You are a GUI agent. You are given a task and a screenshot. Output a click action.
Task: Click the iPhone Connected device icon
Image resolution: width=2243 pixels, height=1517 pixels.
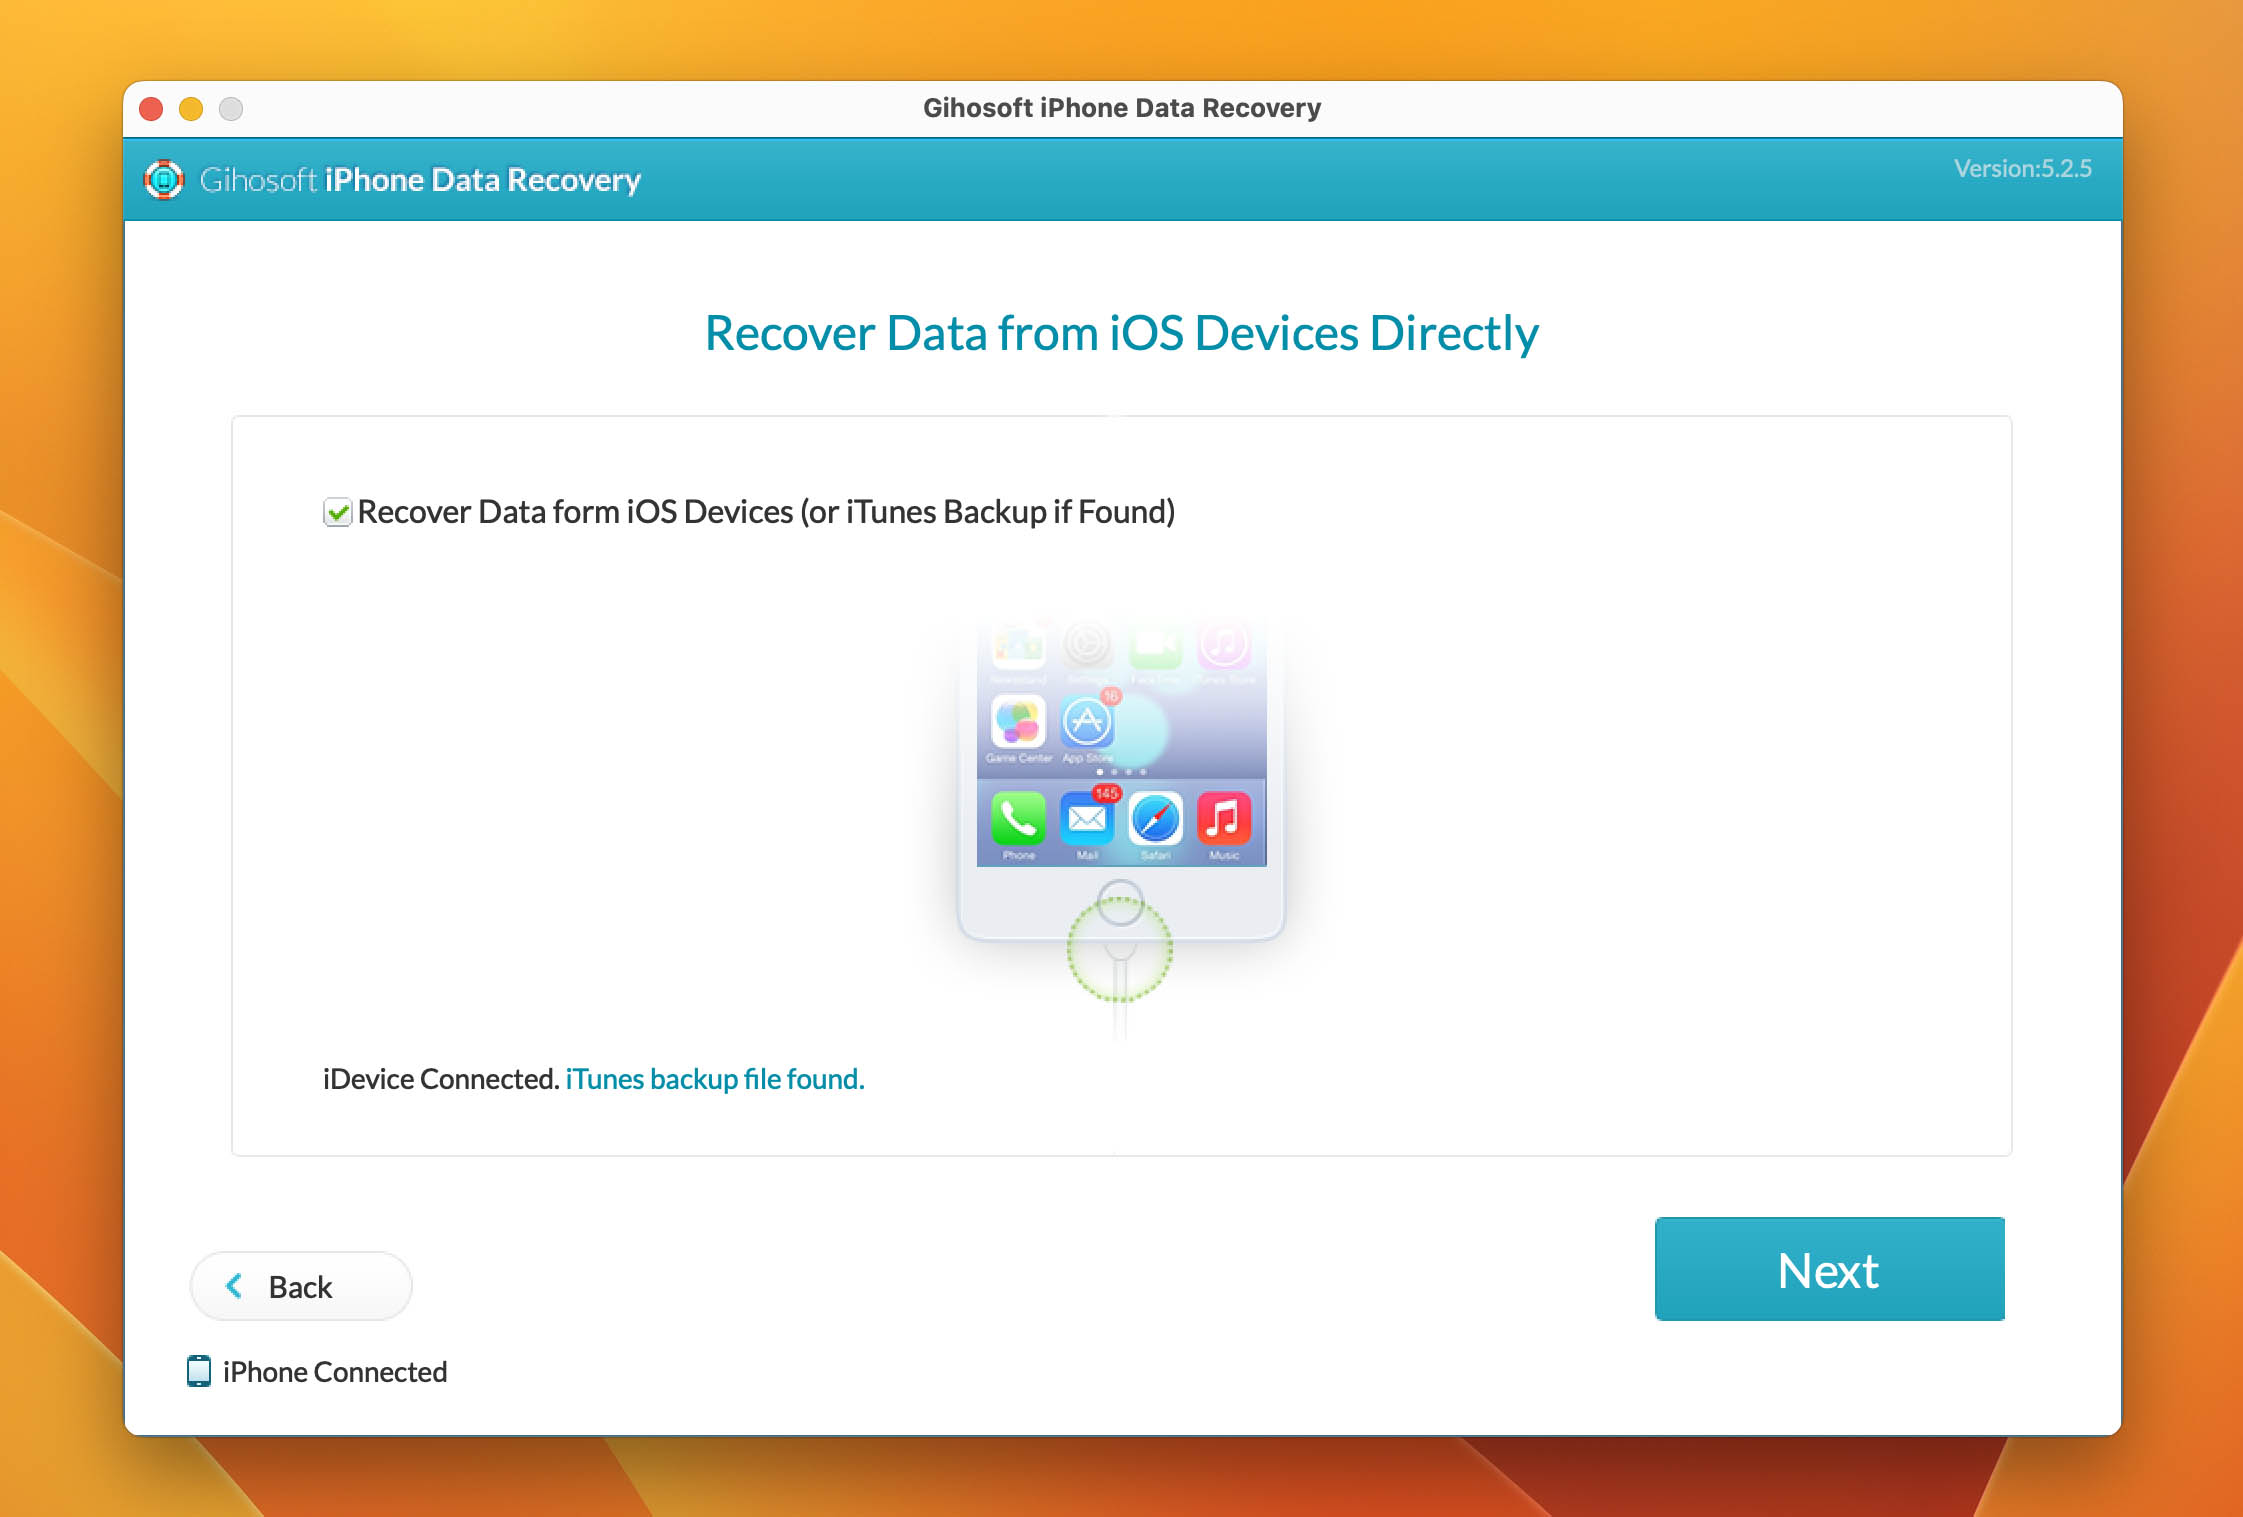[199, 1371]
